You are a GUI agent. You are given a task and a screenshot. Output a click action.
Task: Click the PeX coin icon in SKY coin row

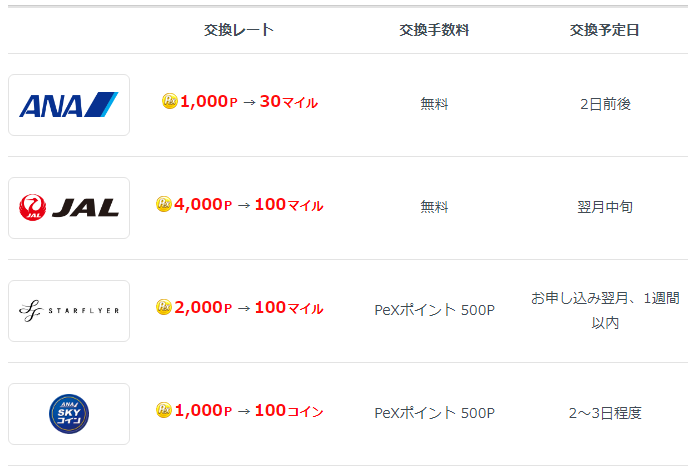164,410
